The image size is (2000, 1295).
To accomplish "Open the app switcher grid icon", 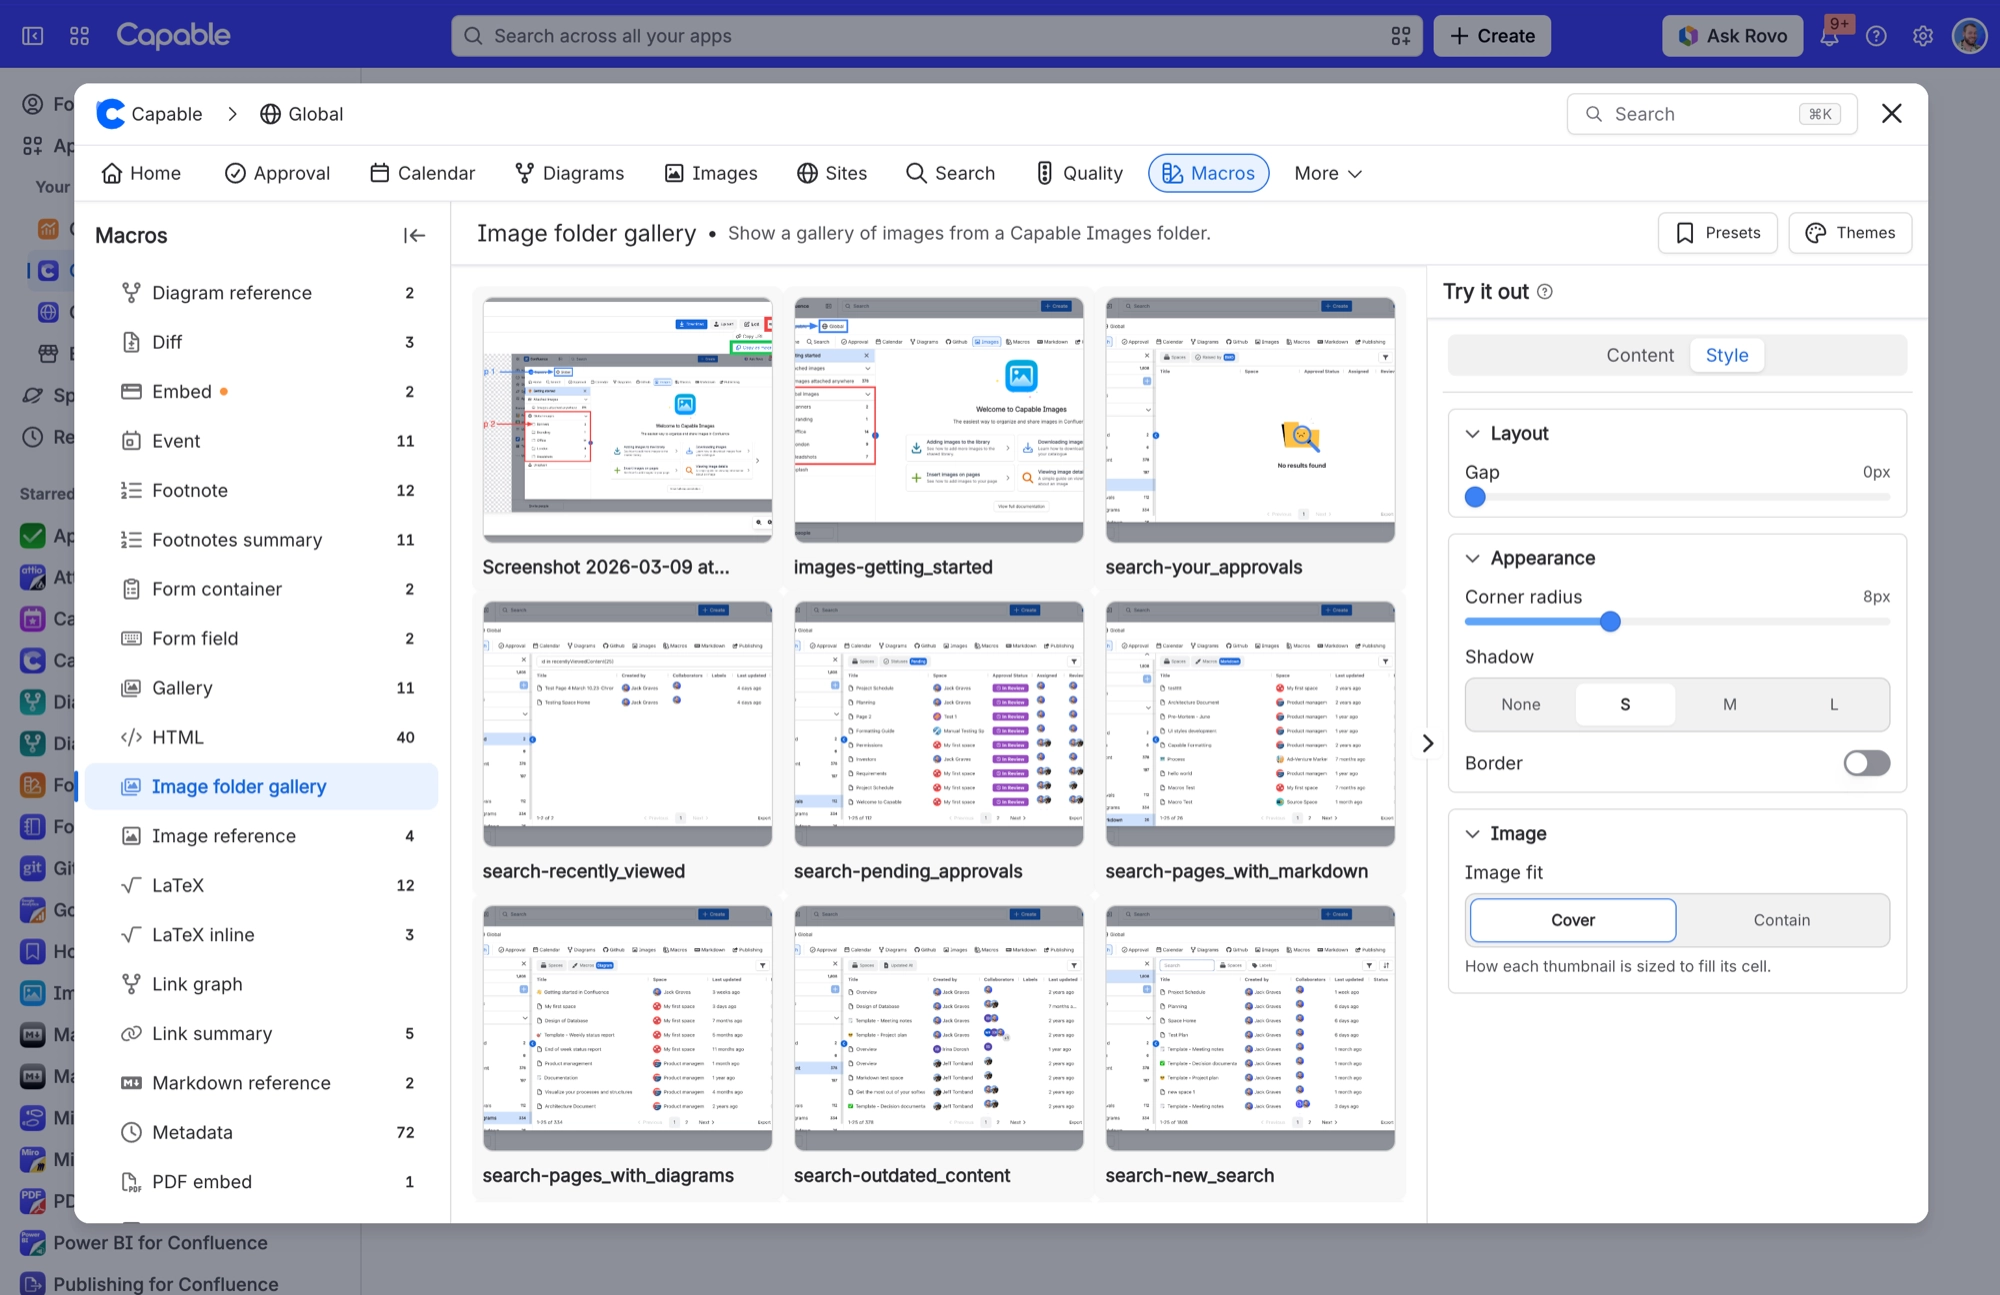I will (x=80, y=36).
